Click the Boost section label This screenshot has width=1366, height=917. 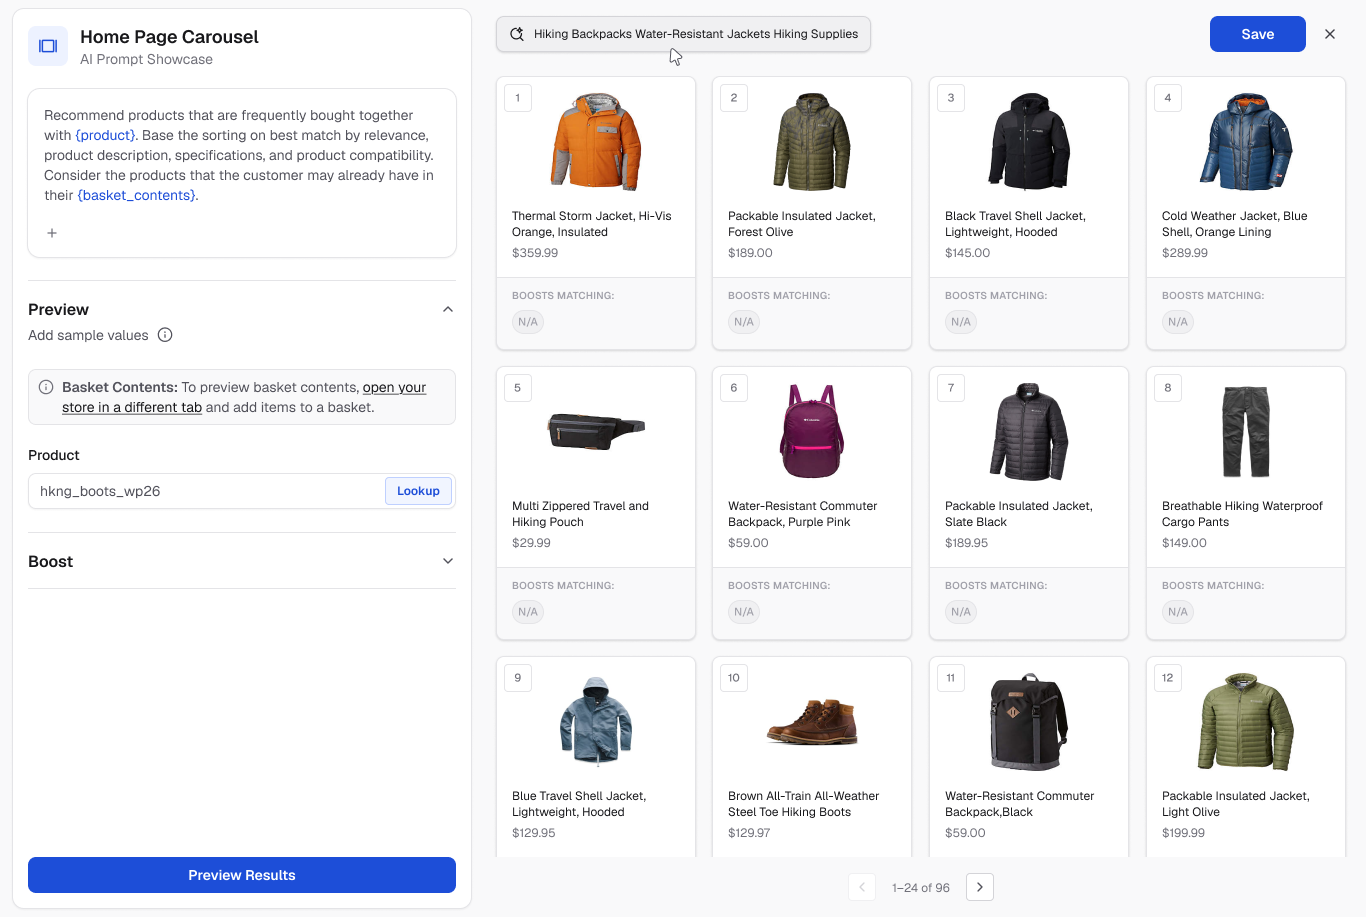point(51,561)
